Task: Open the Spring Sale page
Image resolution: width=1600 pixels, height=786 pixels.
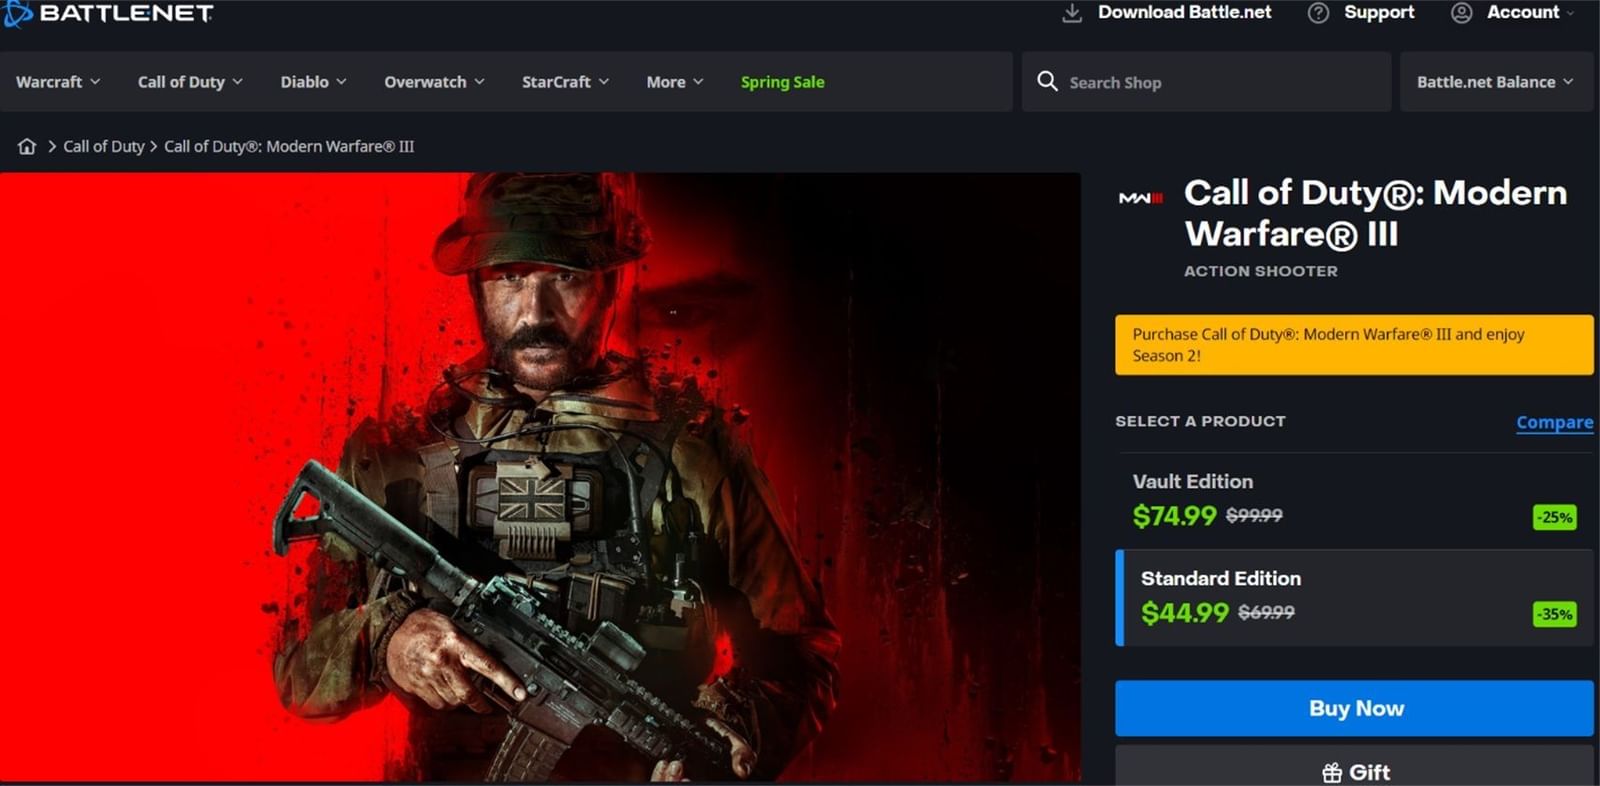Action: 783,82
